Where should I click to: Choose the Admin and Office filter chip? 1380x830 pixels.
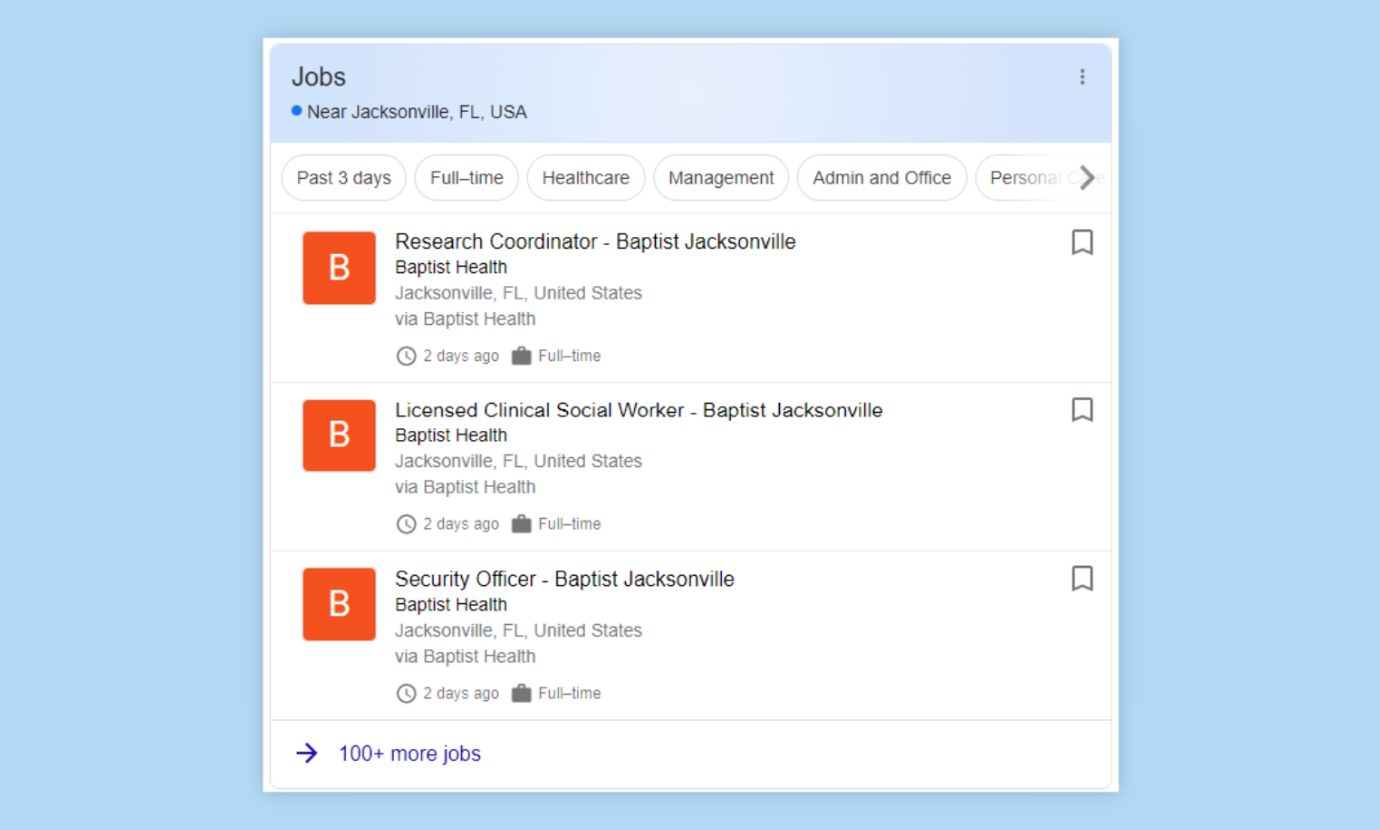(882, 178)
